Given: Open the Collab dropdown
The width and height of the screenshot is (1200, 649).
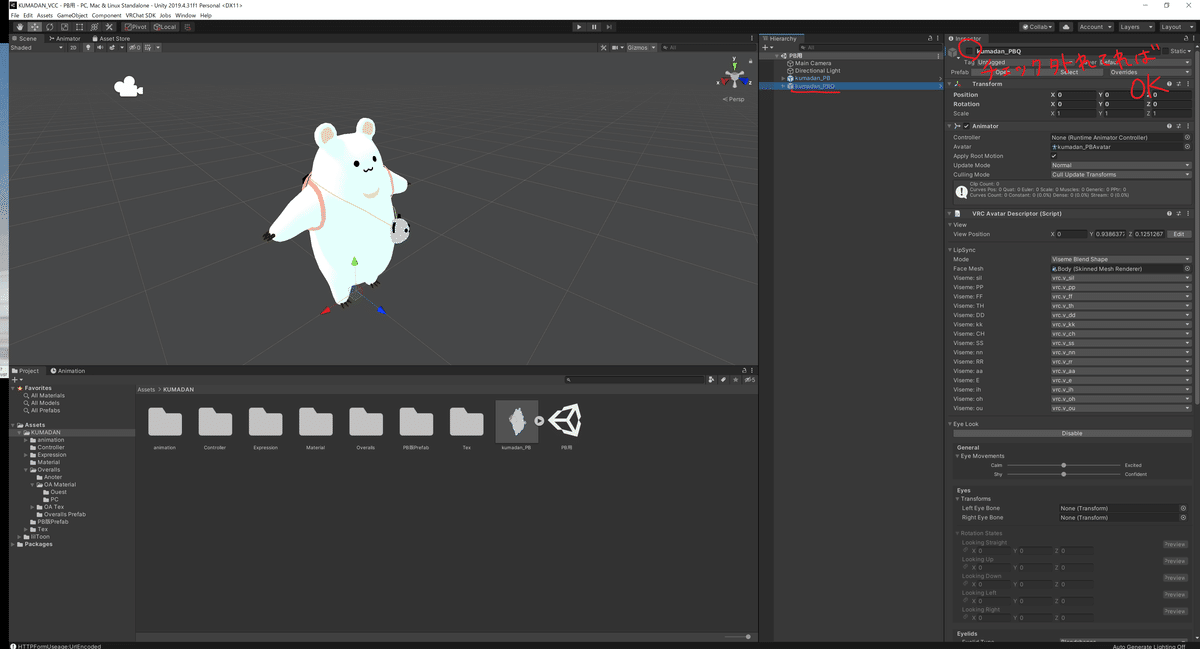Looking at the screenshot, I should coord(1035,27).
